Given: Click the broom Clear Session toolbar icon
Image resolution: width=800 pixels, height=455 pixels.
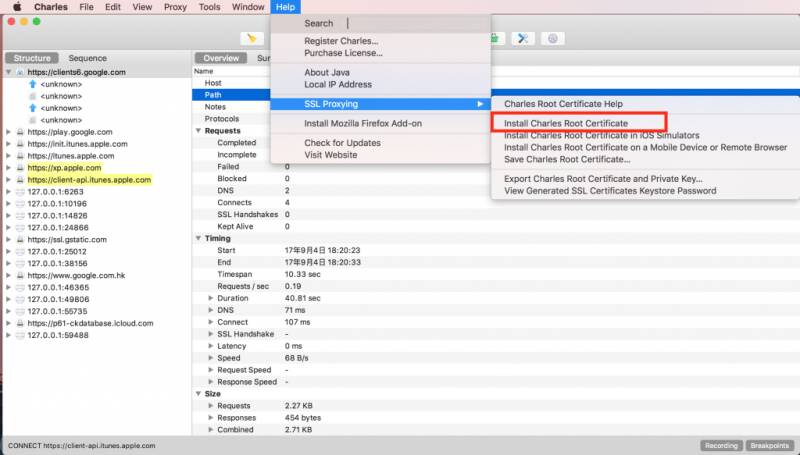Looking at the screenshot, I should [x=252, y=39].
